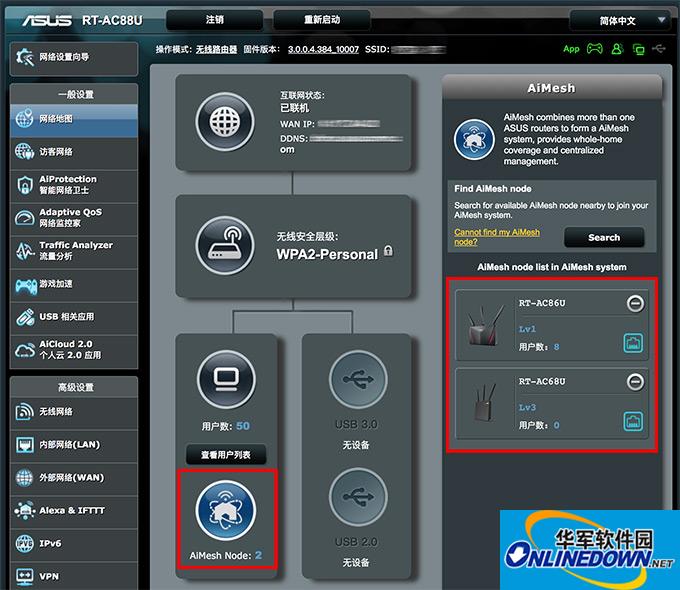This screenshot has height=590, width=680.
Task: Click the AiMesh Node icon
Action: pos(226,510)
